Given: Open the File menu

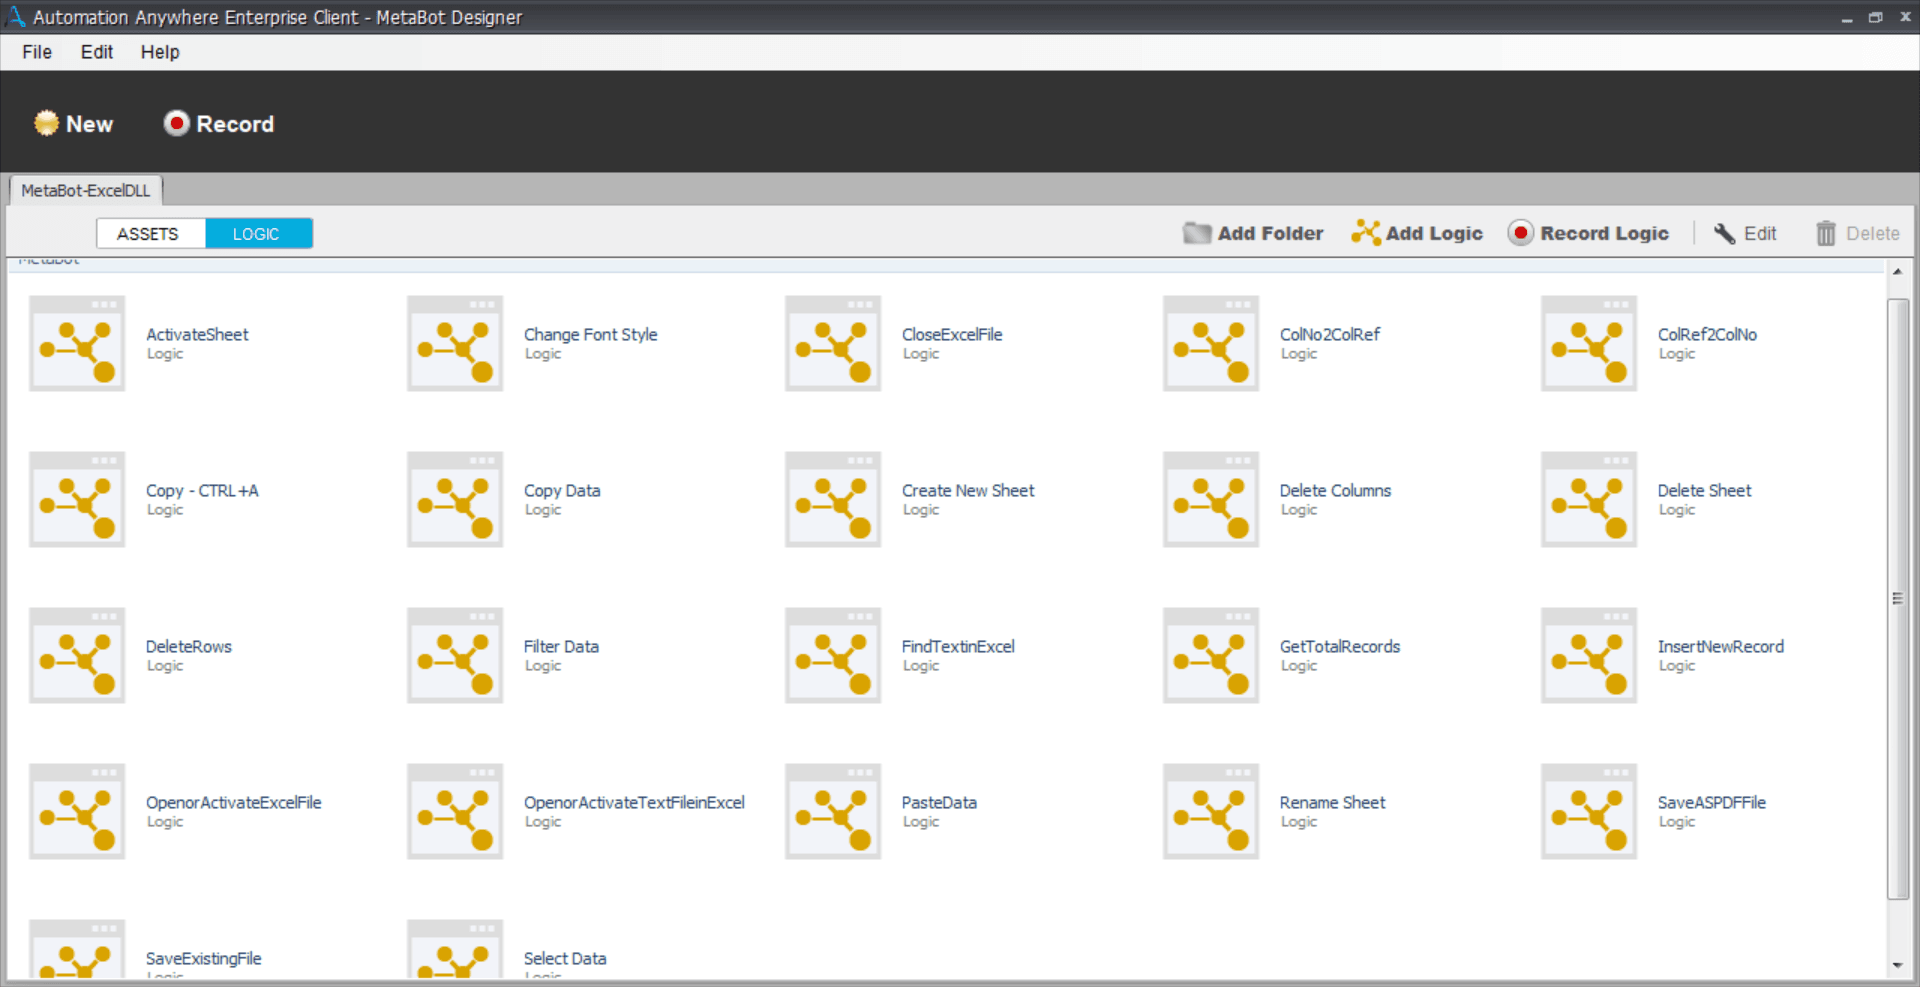Looking at the screenshot, I should click(x=37, y=52).
